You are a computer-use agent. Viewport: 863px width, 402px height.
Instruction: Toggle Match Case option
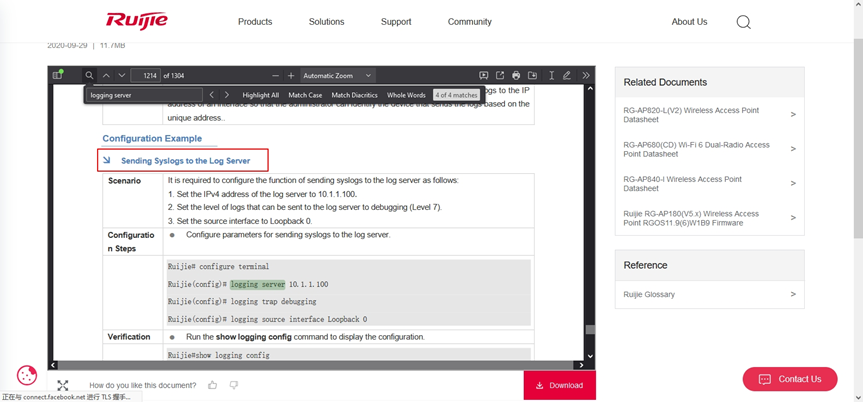tap(305, 95)
